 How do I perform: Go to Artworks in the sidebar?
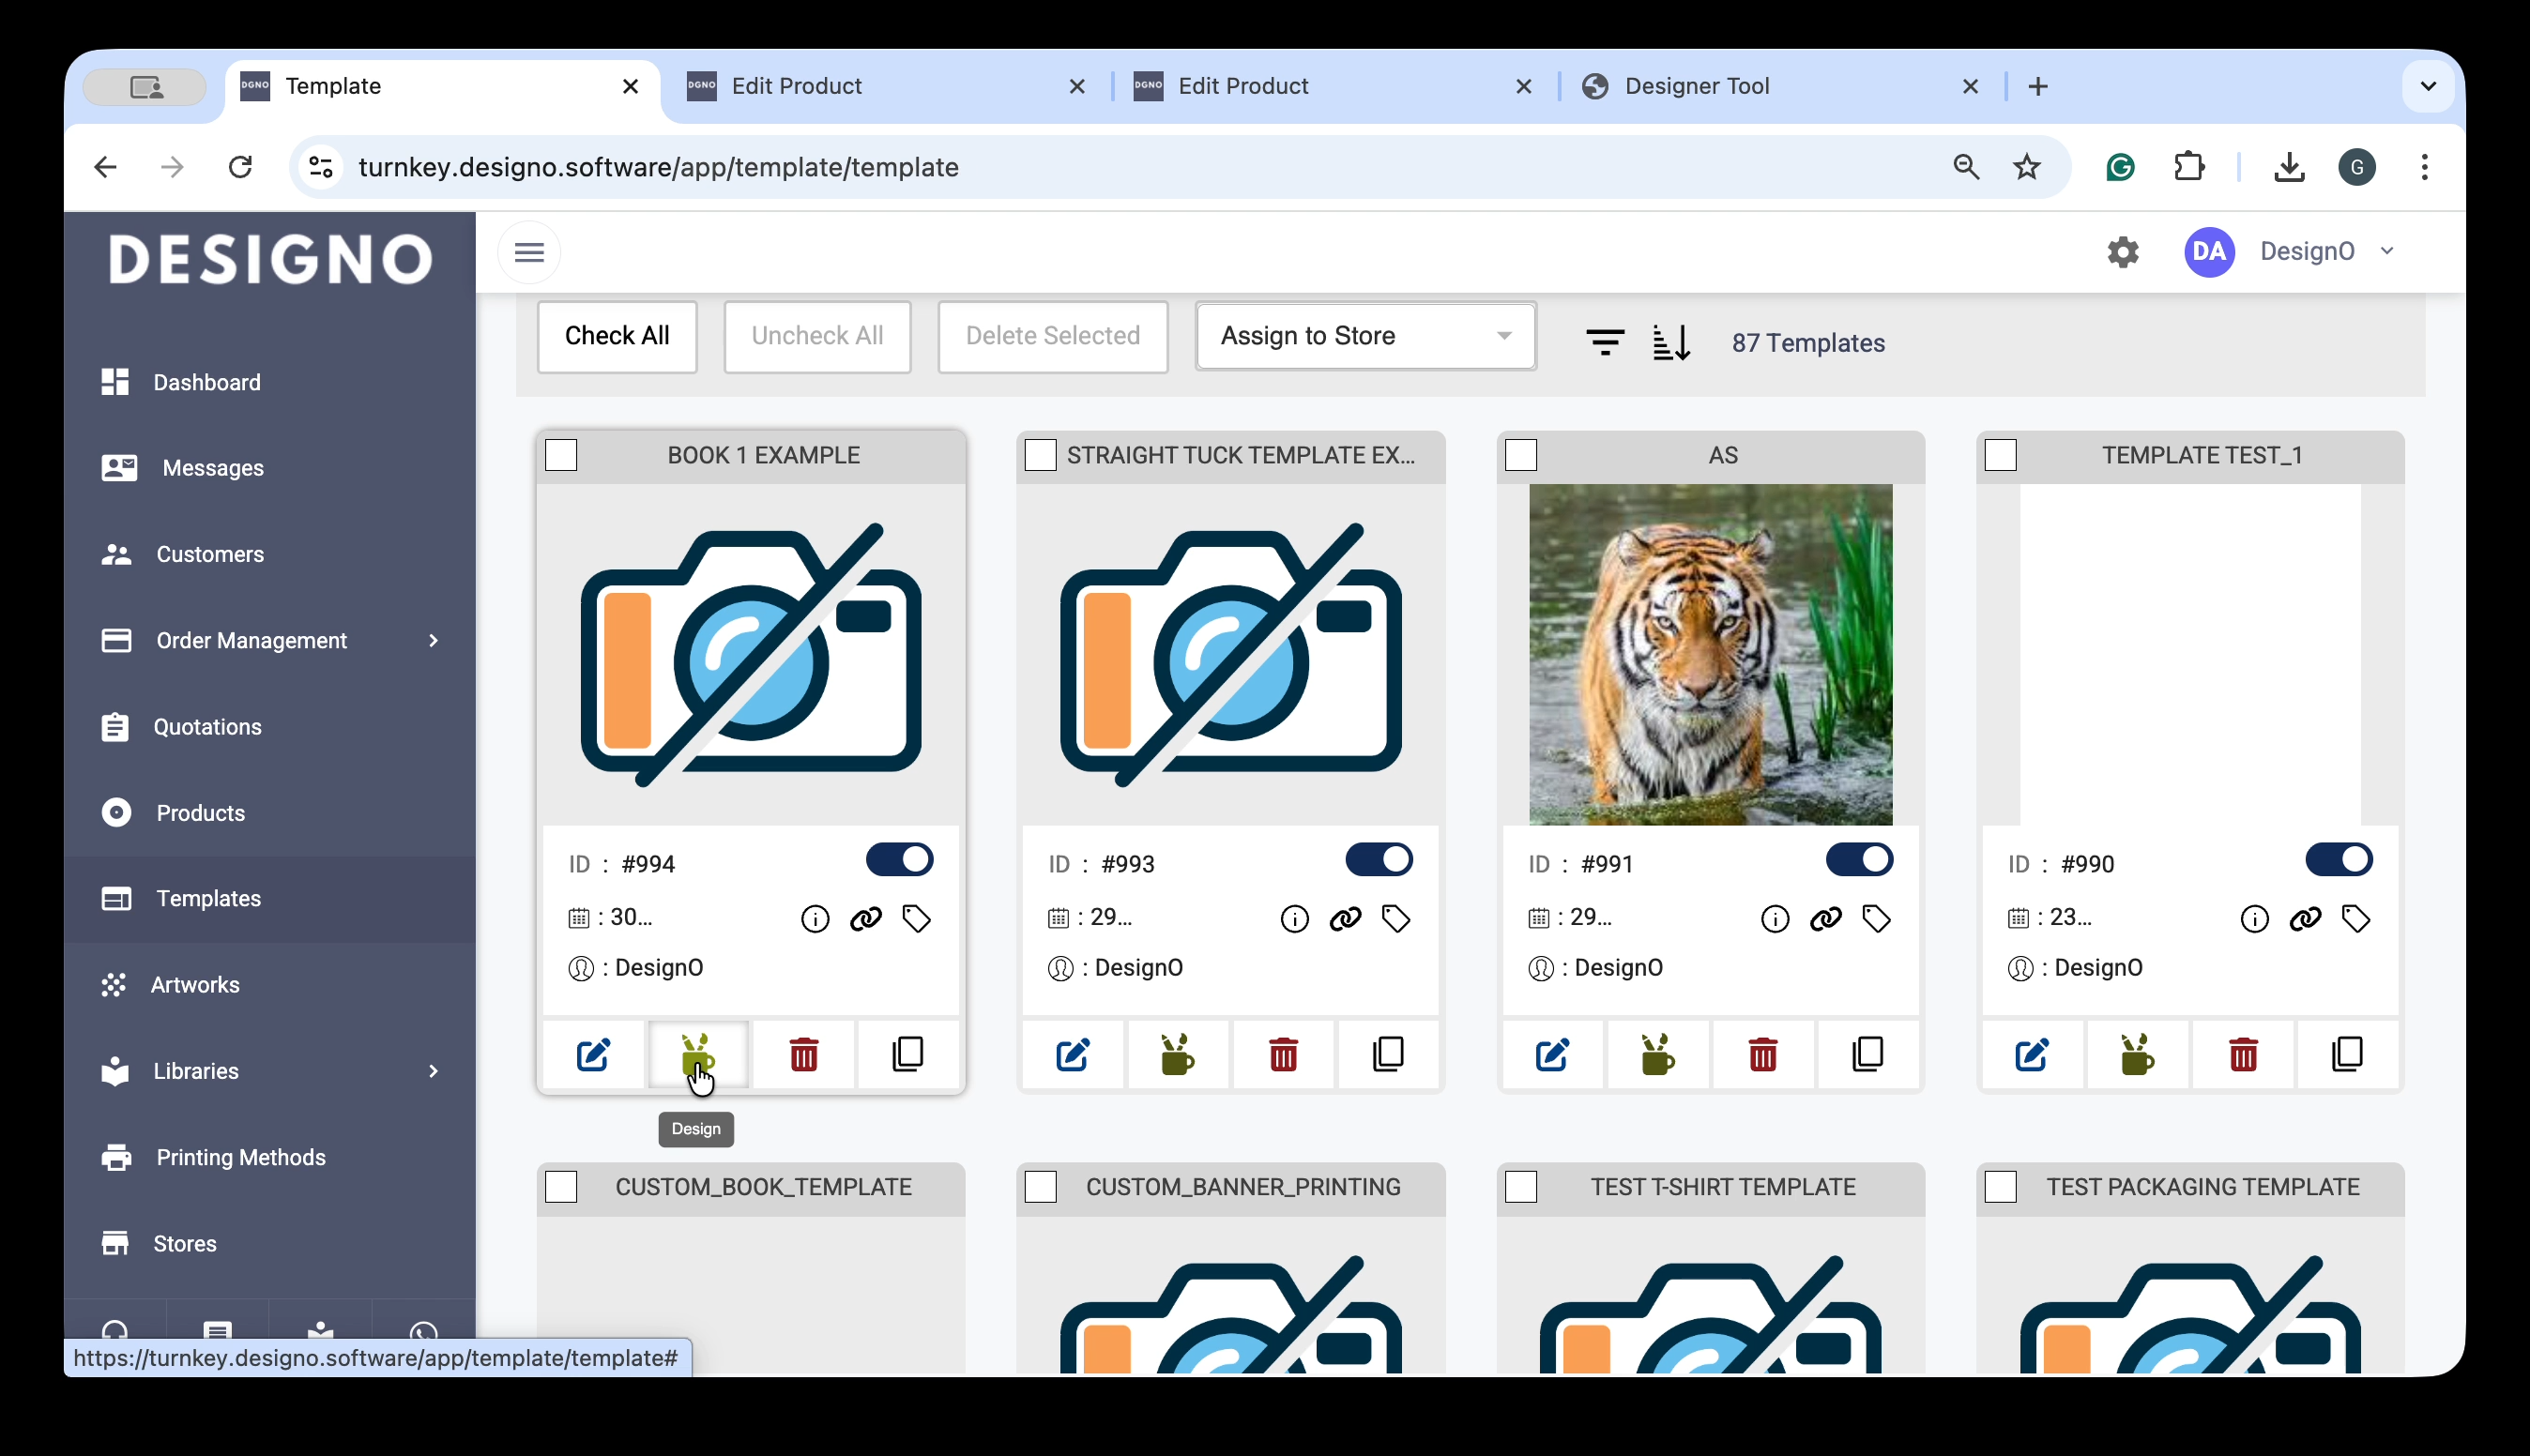[x=195, y=985]
